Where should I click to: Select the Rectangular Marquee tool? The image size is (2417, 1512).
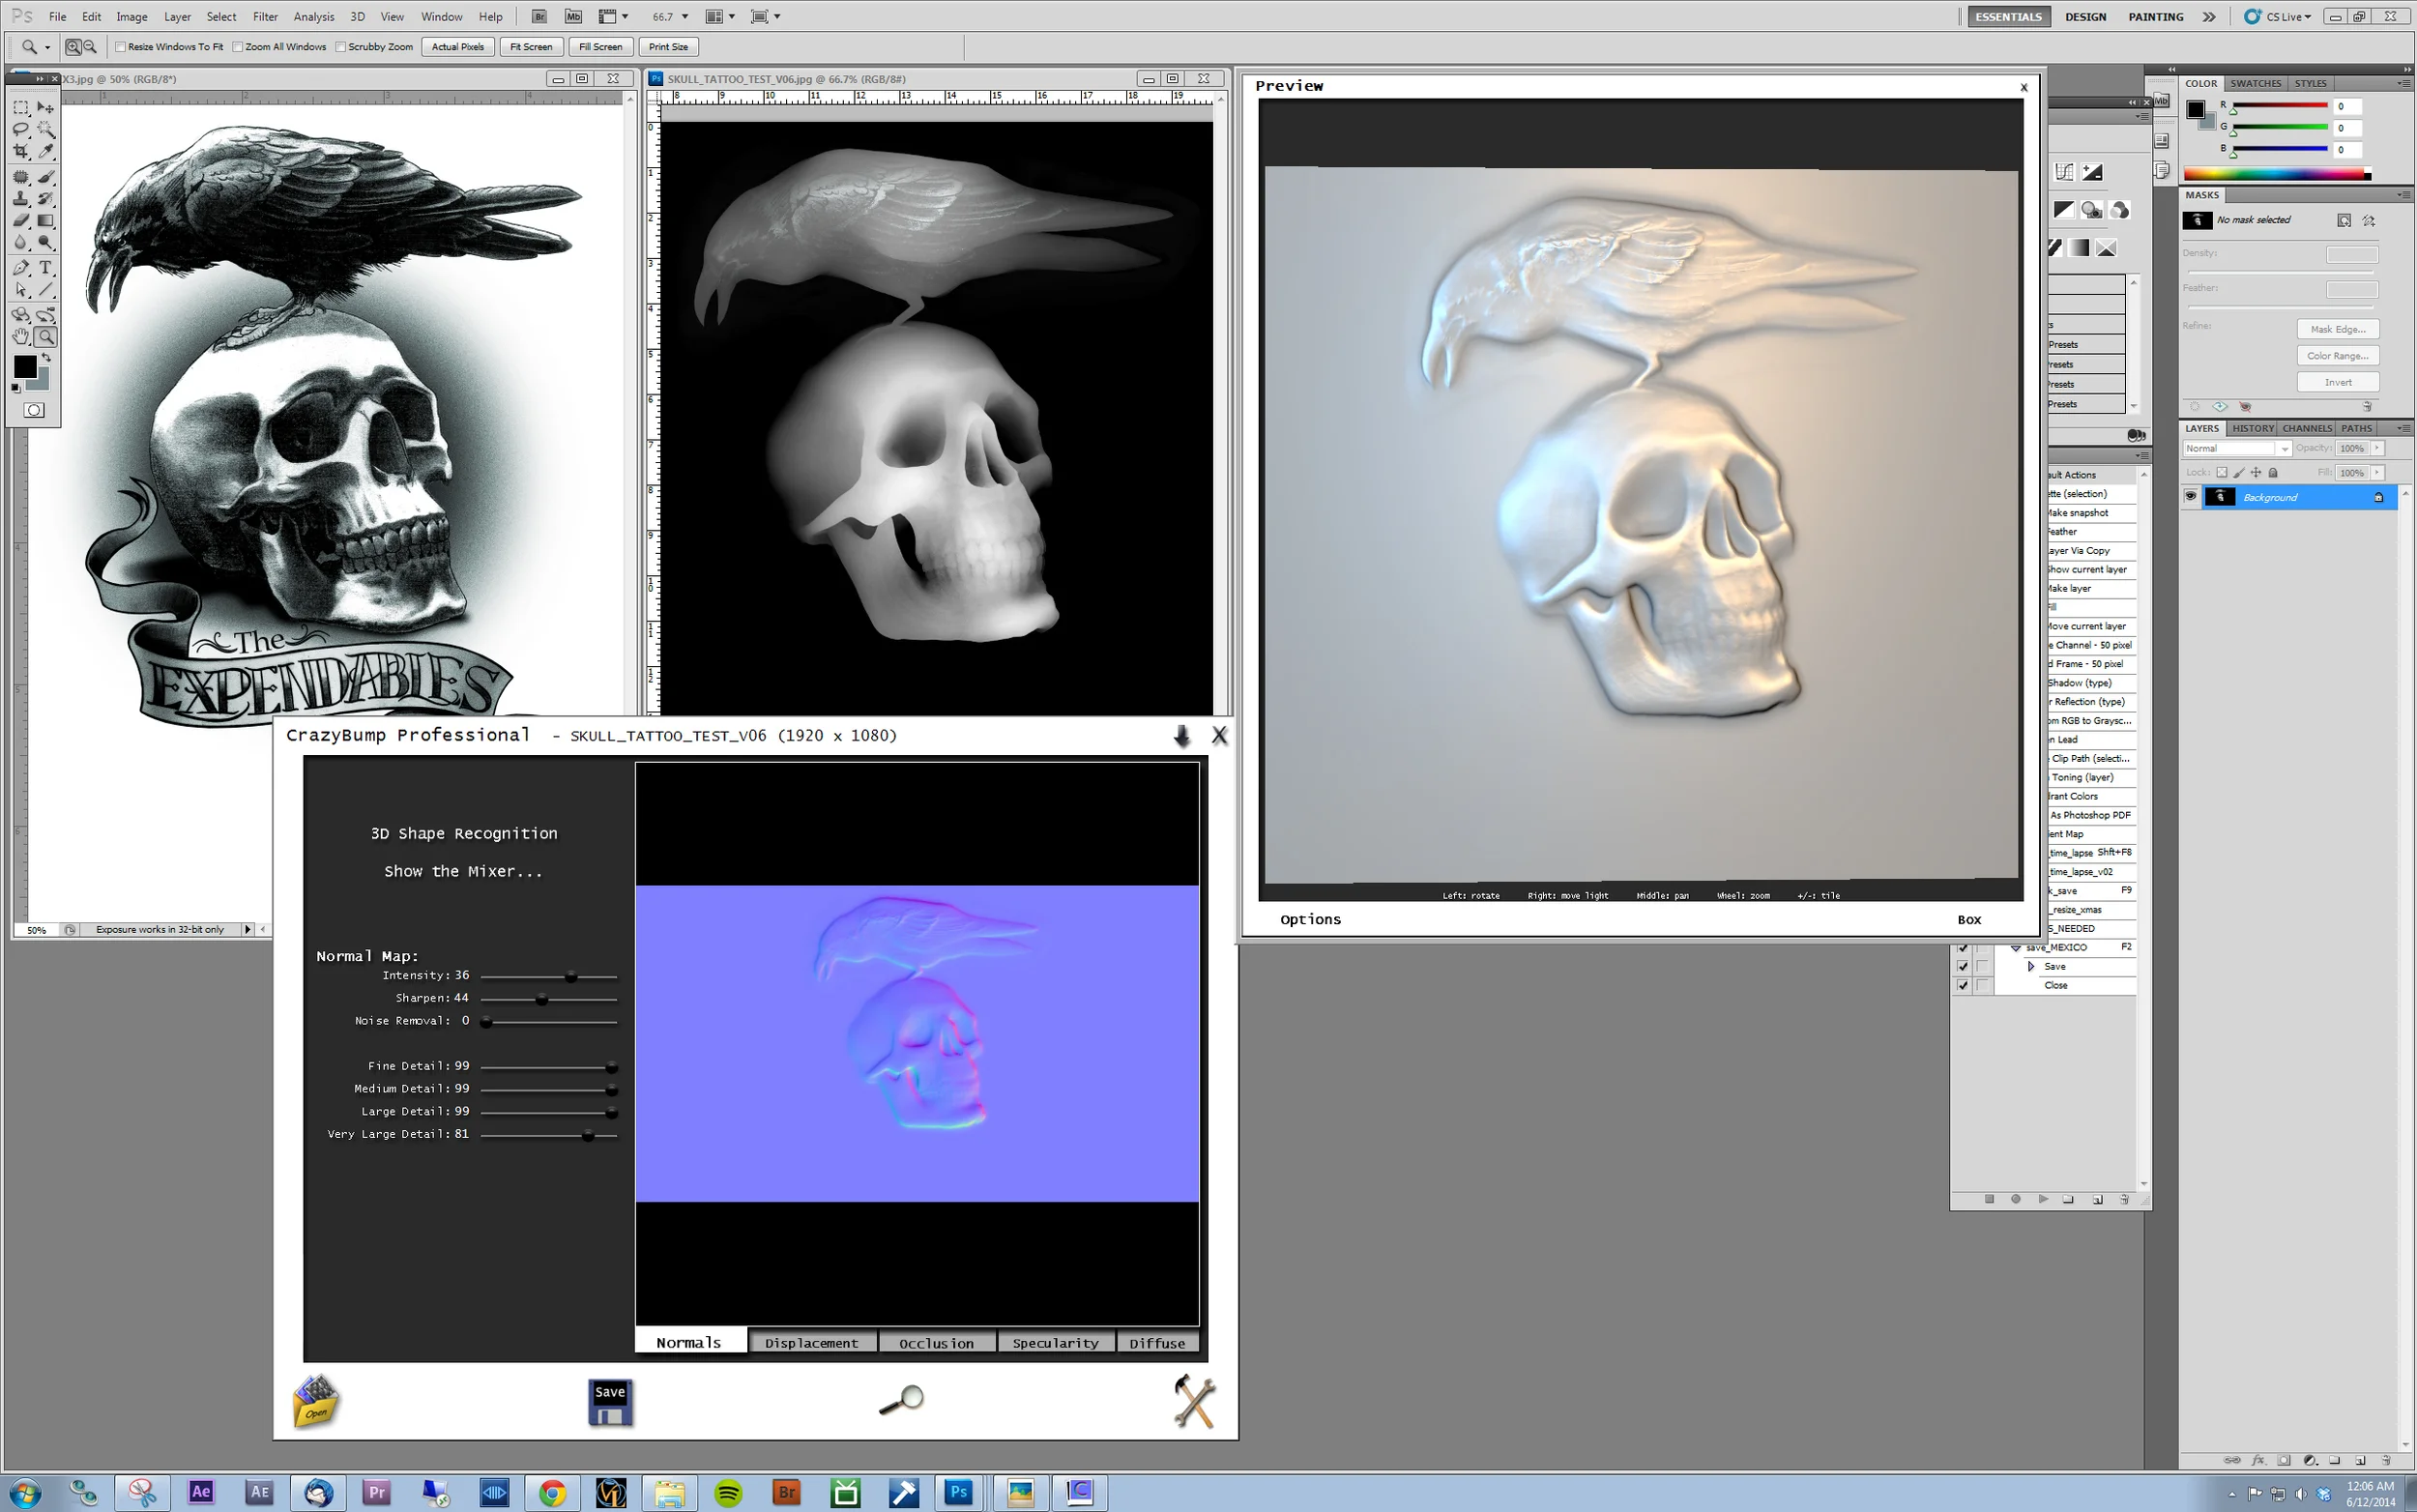(x=21, y=107)
